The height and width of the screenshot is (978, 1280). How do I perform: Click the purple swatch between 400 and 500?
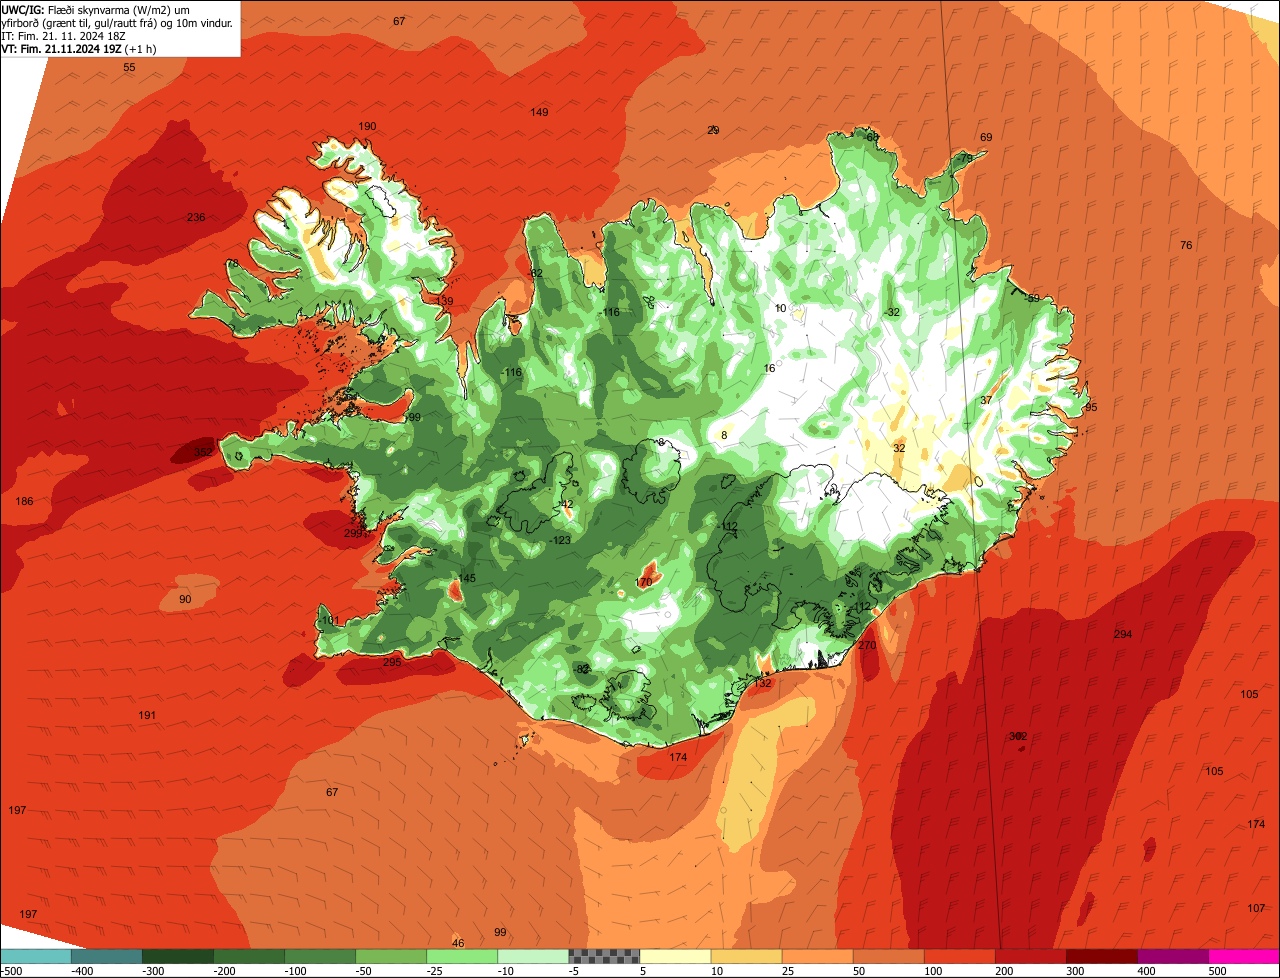1172,956
